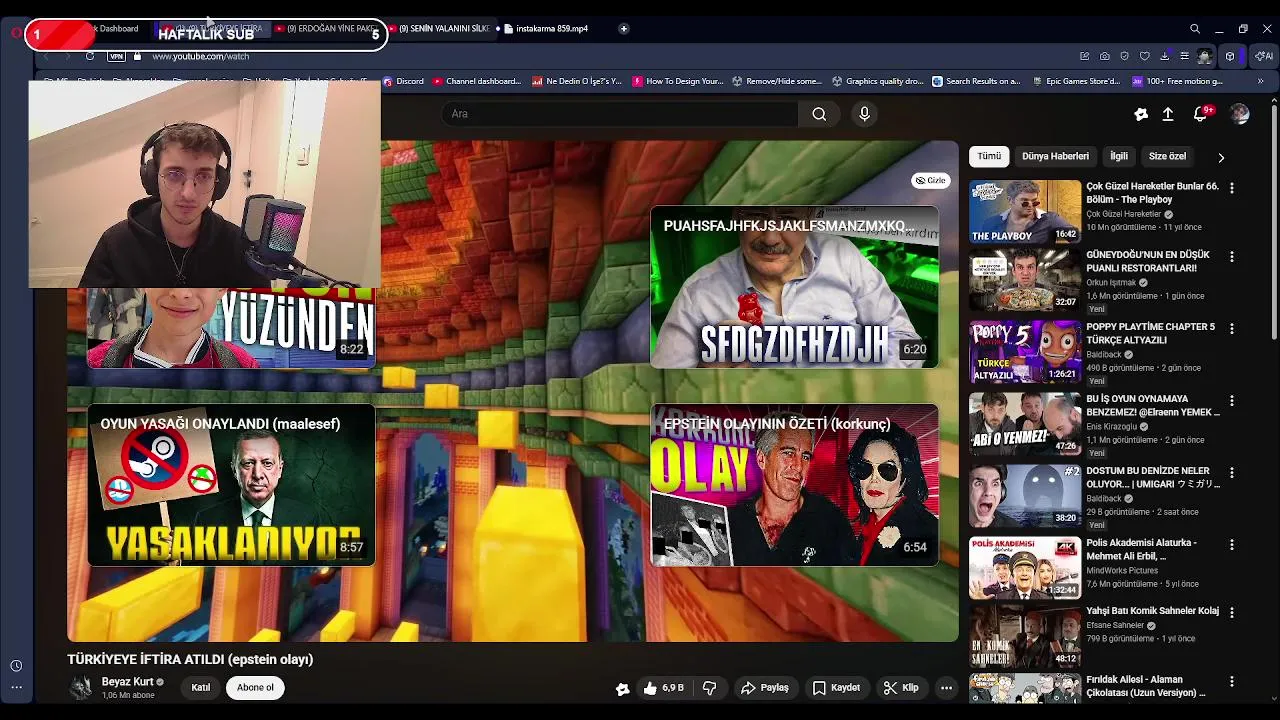Expand the hidden bookmarks overflow chevron
1280x720 pixels.
point(1260,81)
